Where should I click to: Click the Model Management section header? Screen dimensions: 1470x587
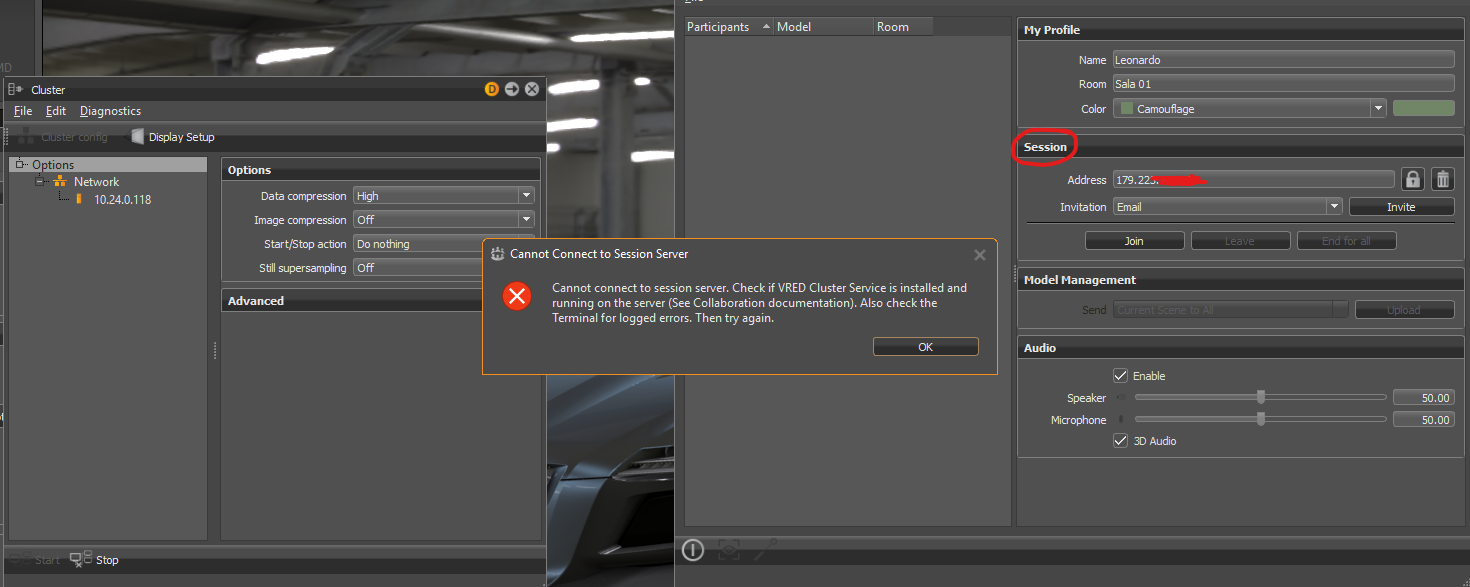[x=1240, y=280]
